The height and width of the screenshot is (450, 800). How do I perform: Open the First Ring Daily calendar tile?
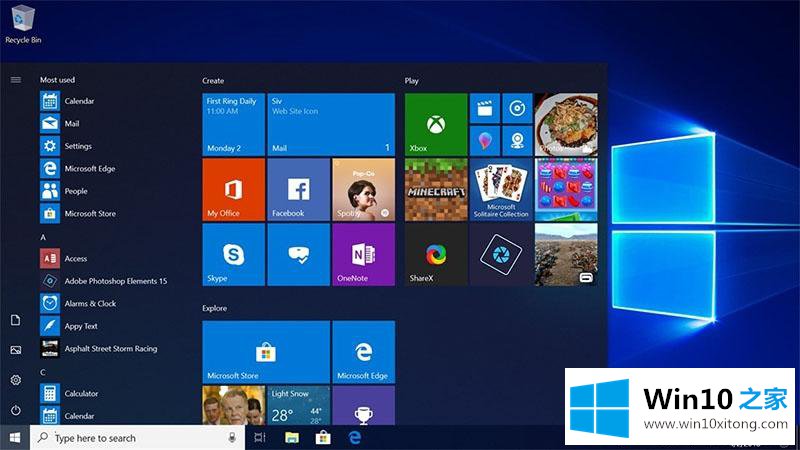coord(234,124)
